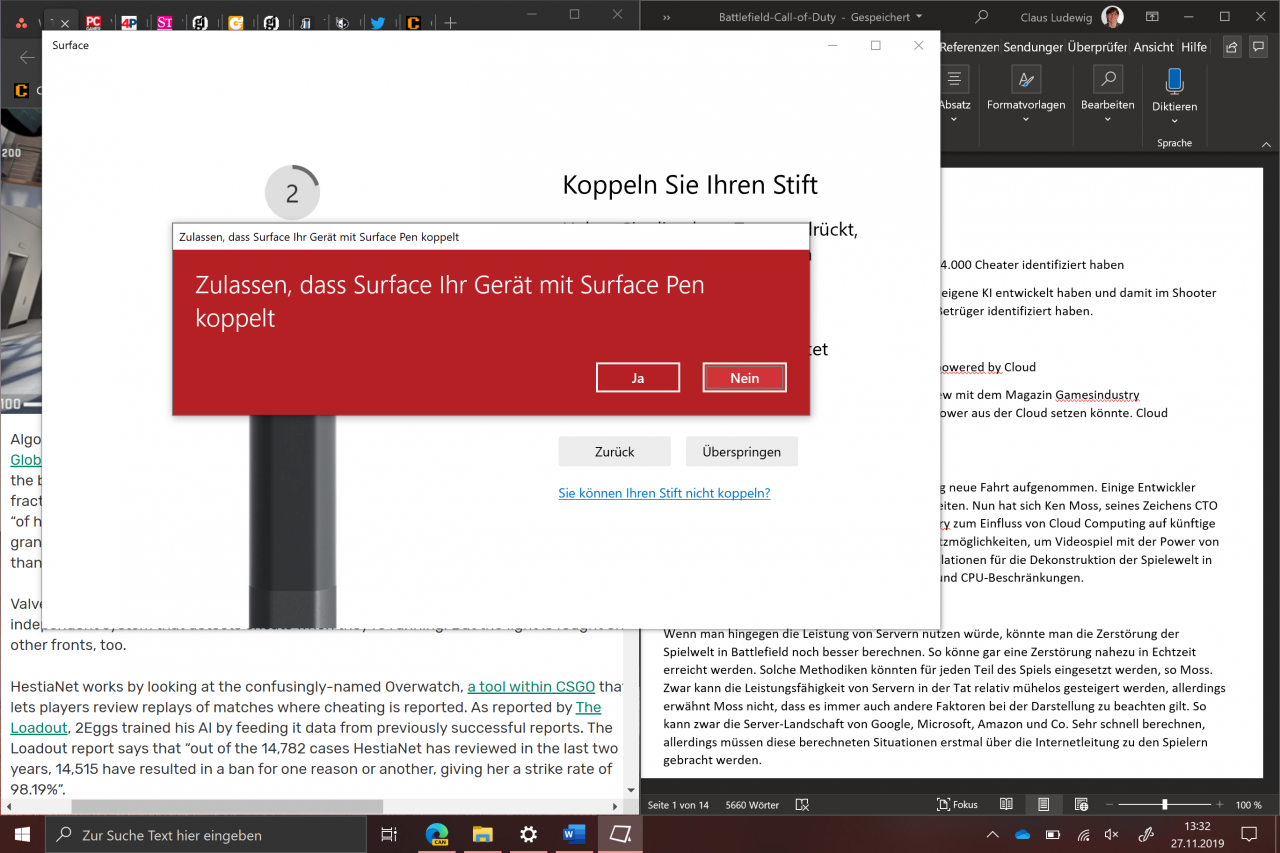Enable Fokus mode in Word status bar
1280x853 pixels.
957,805
